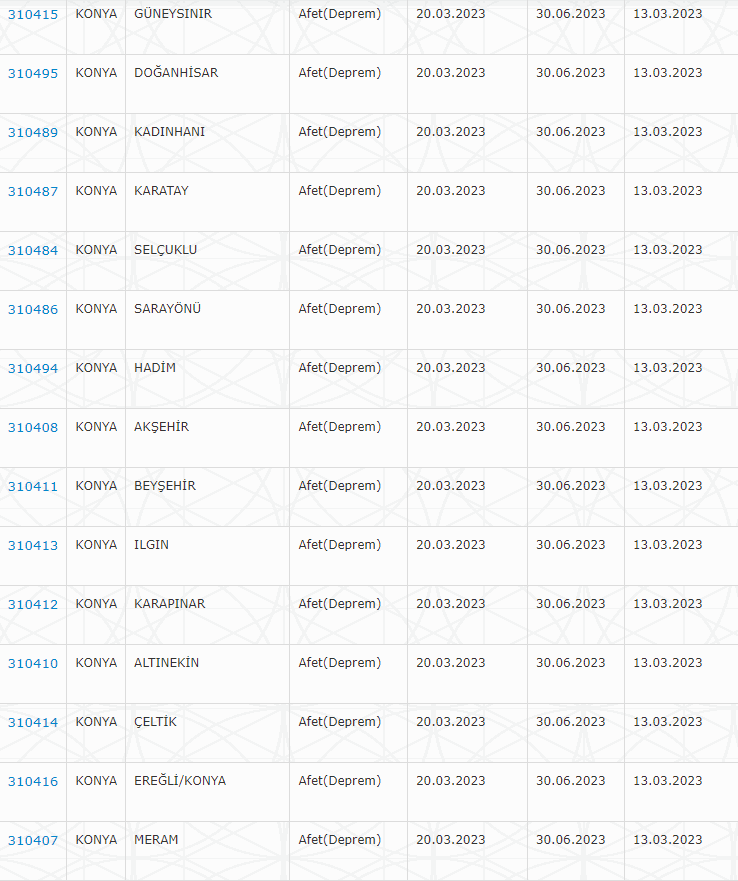Select record number 310487
Screen dimensions: 738x881
tap(33, 192)
